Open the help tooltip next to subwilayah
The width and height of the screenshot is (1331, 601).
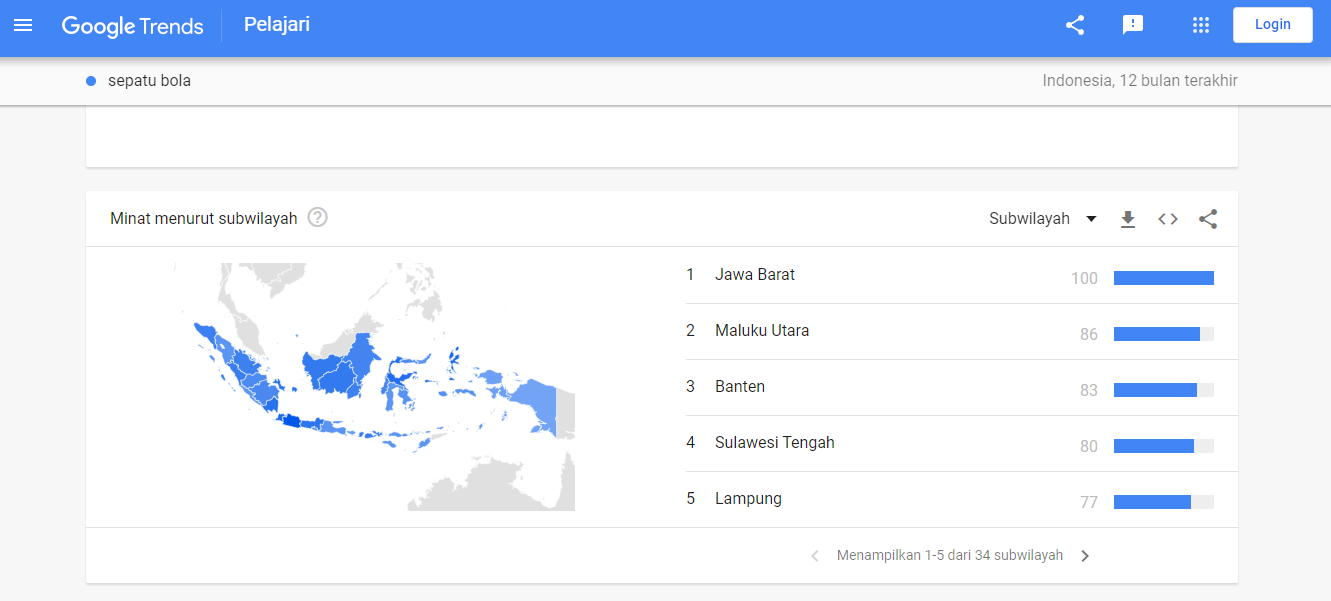tap(317, 217)
